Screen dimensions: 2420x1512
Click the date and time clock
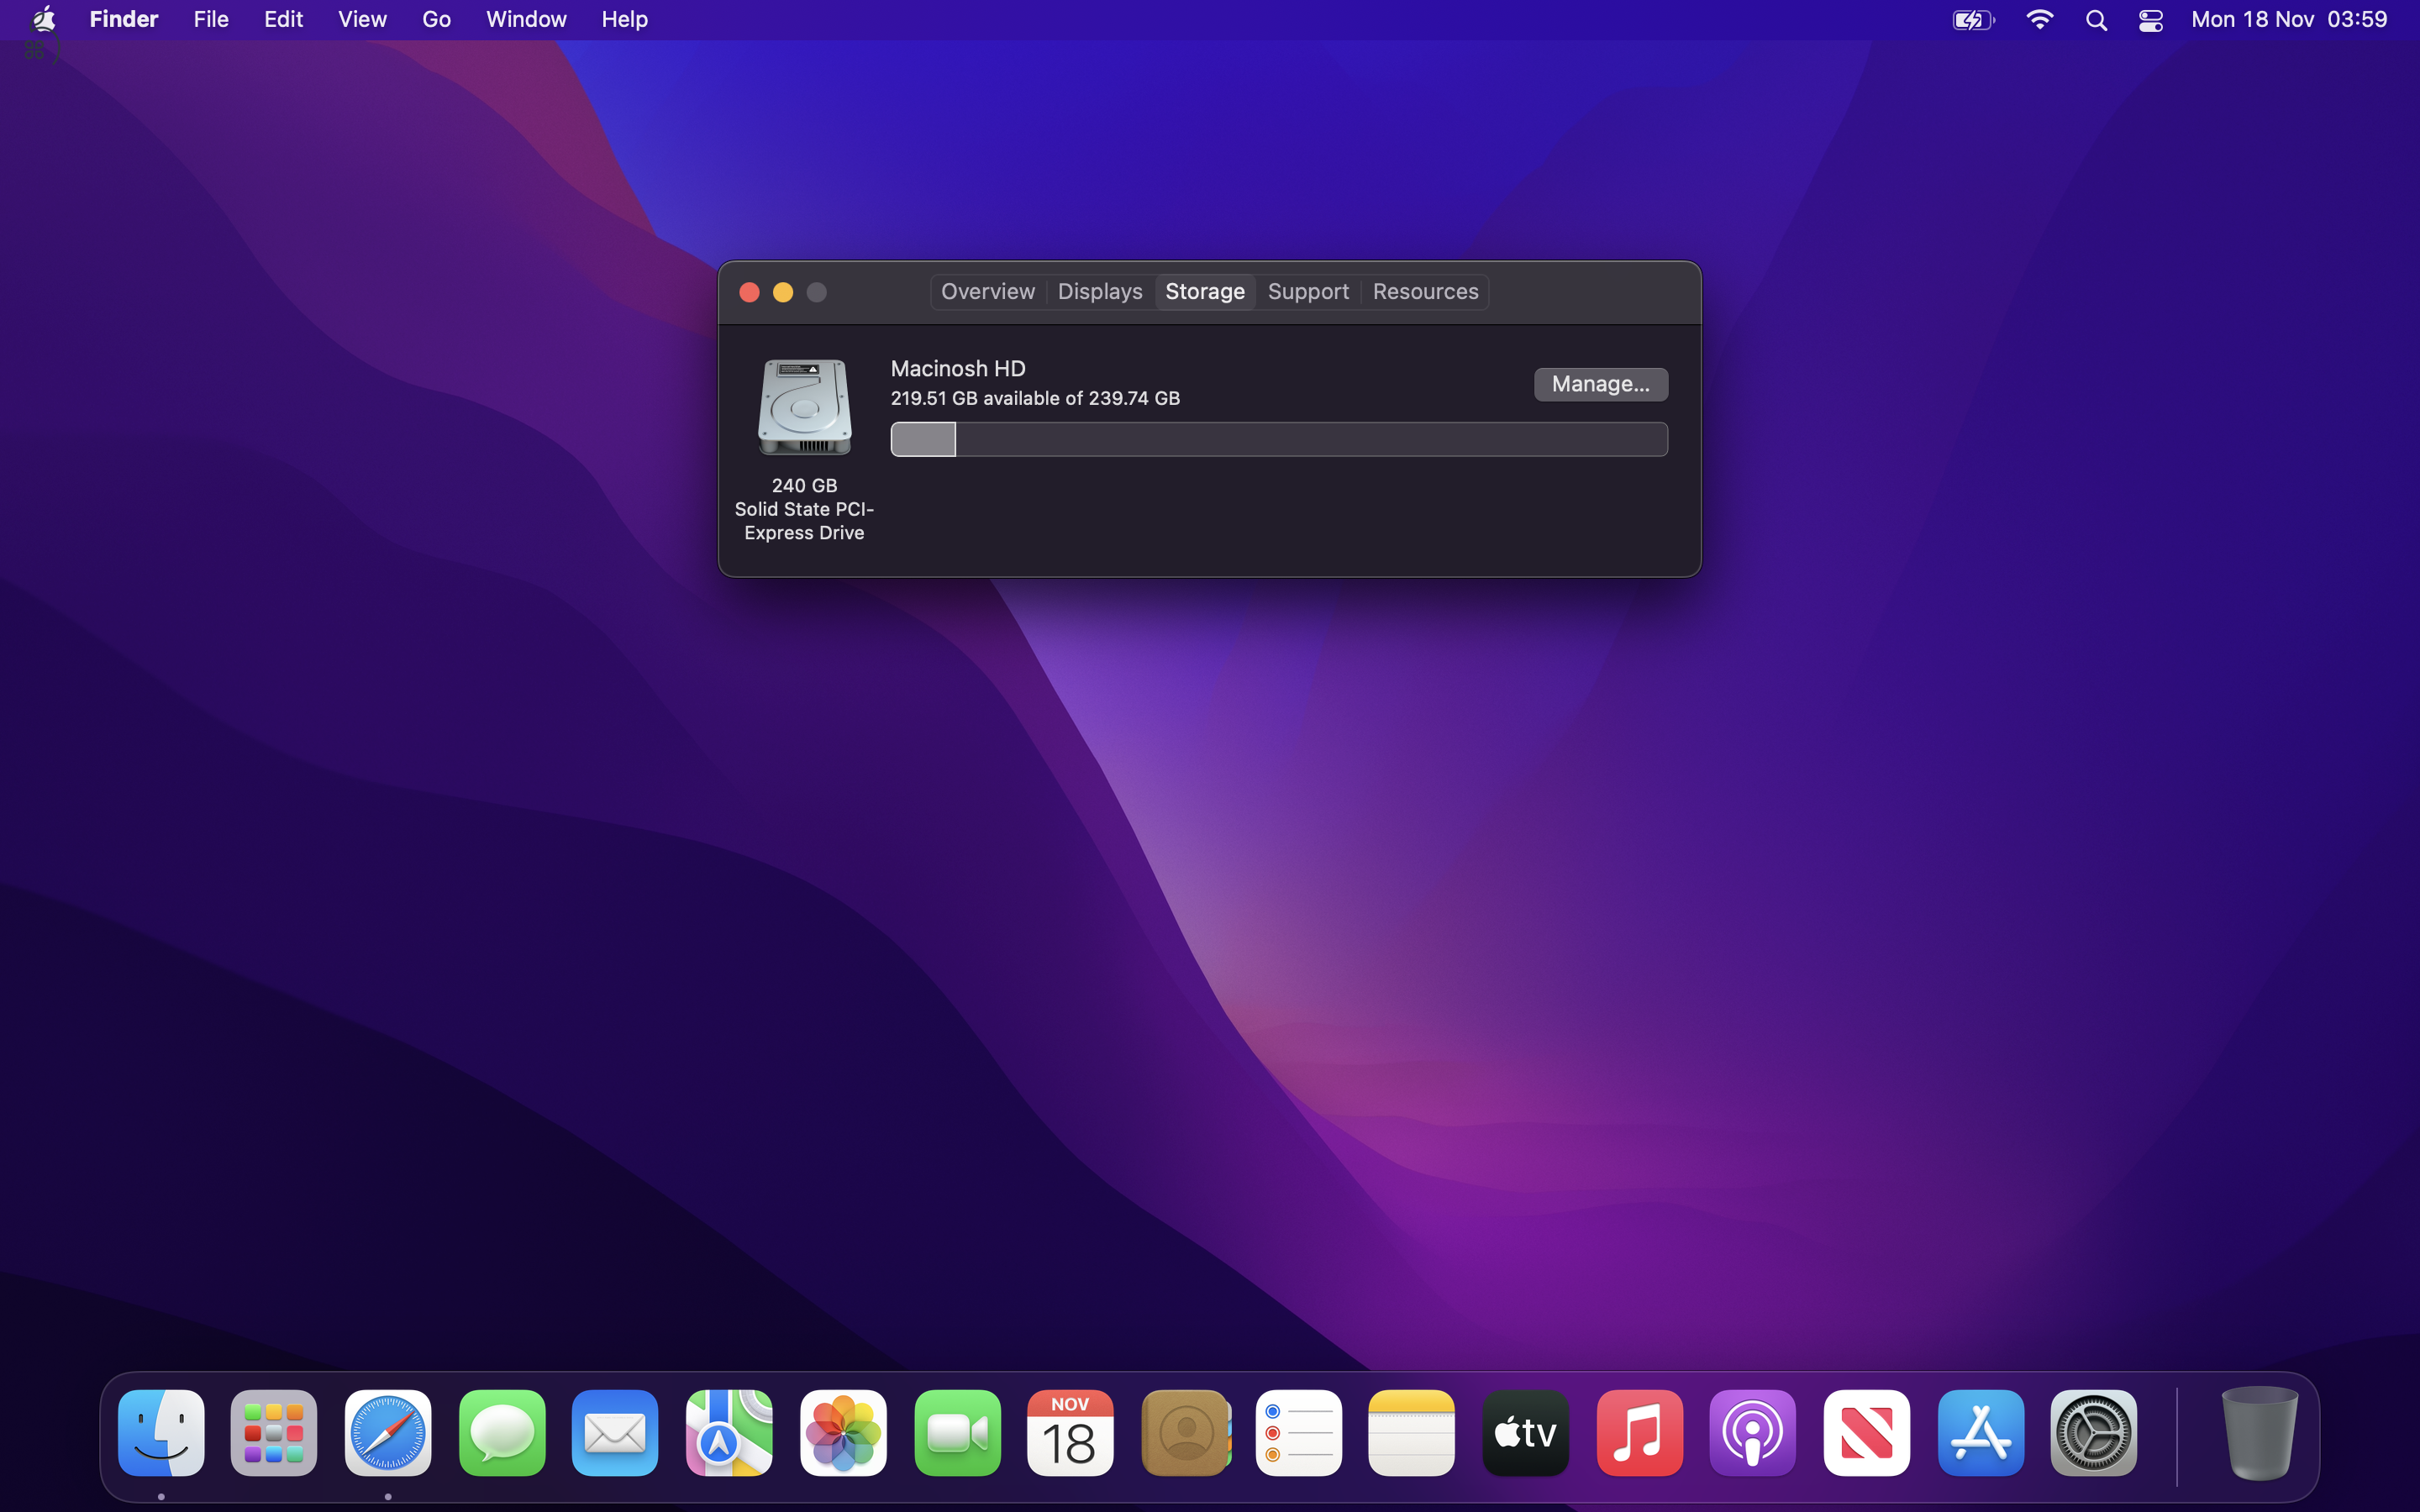click(2288, 19)
